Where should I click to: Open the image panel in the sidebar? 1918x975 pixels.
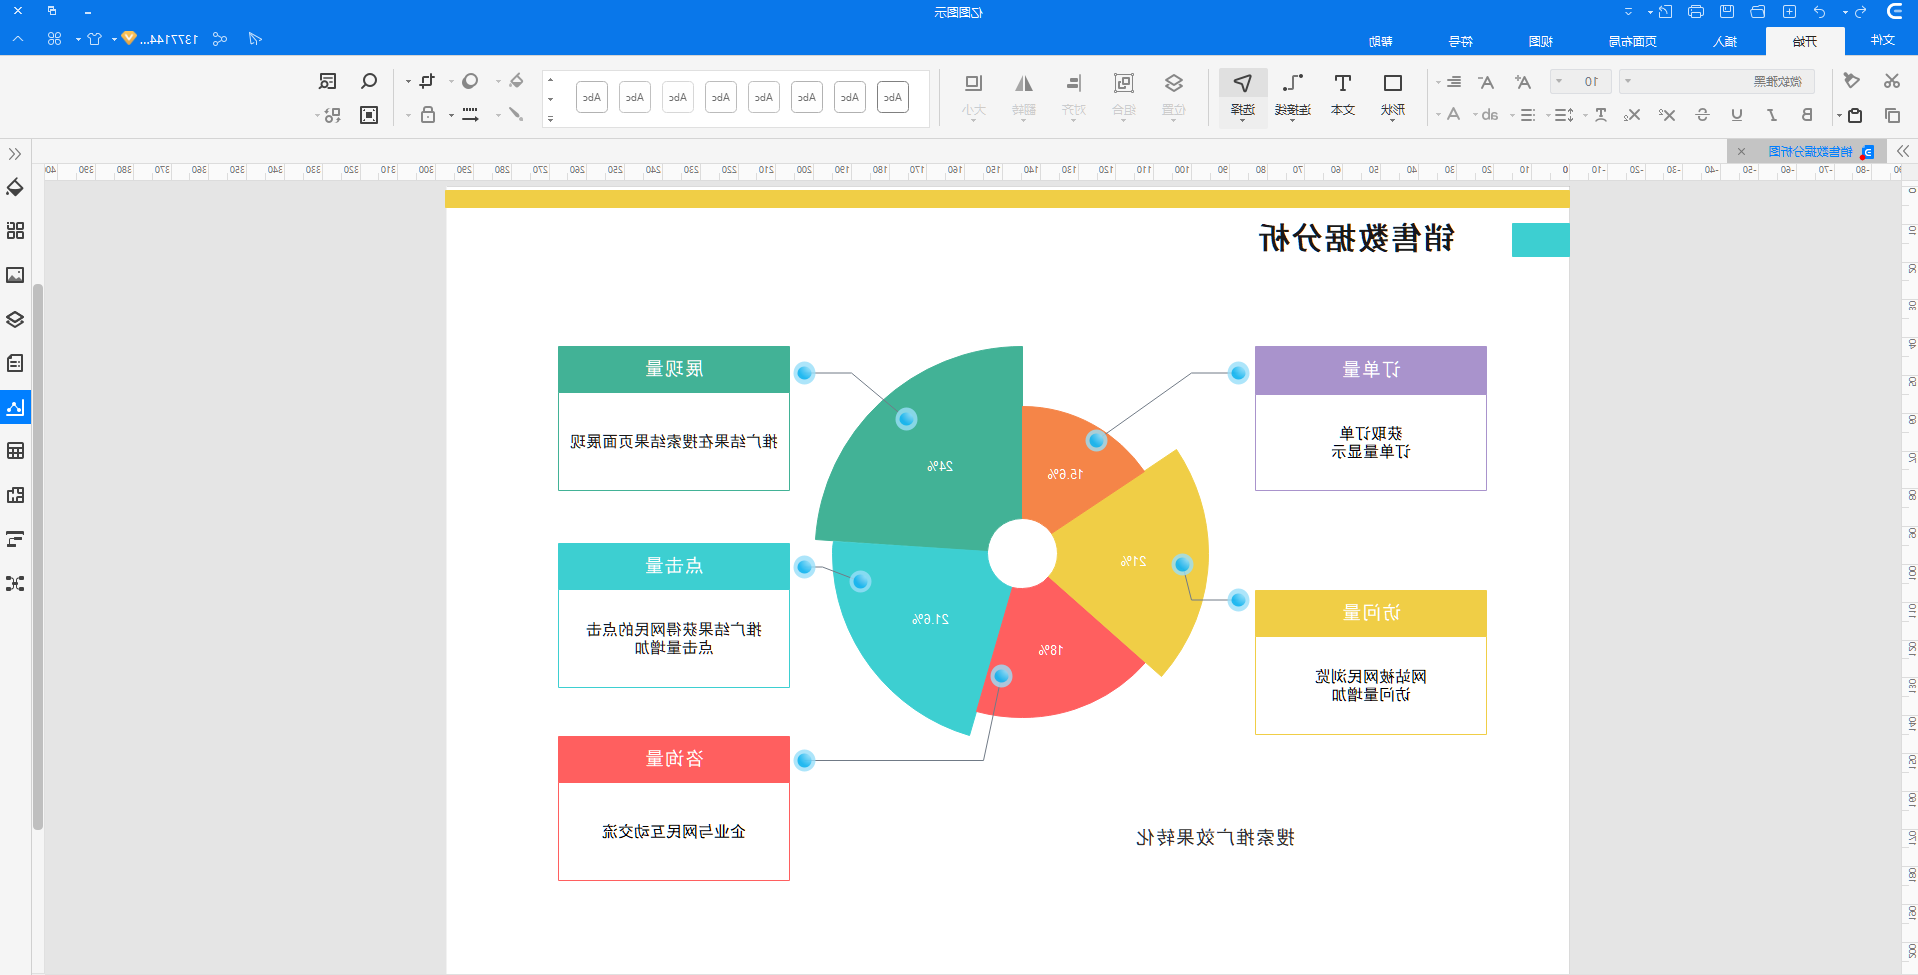(x=15, y=275)
